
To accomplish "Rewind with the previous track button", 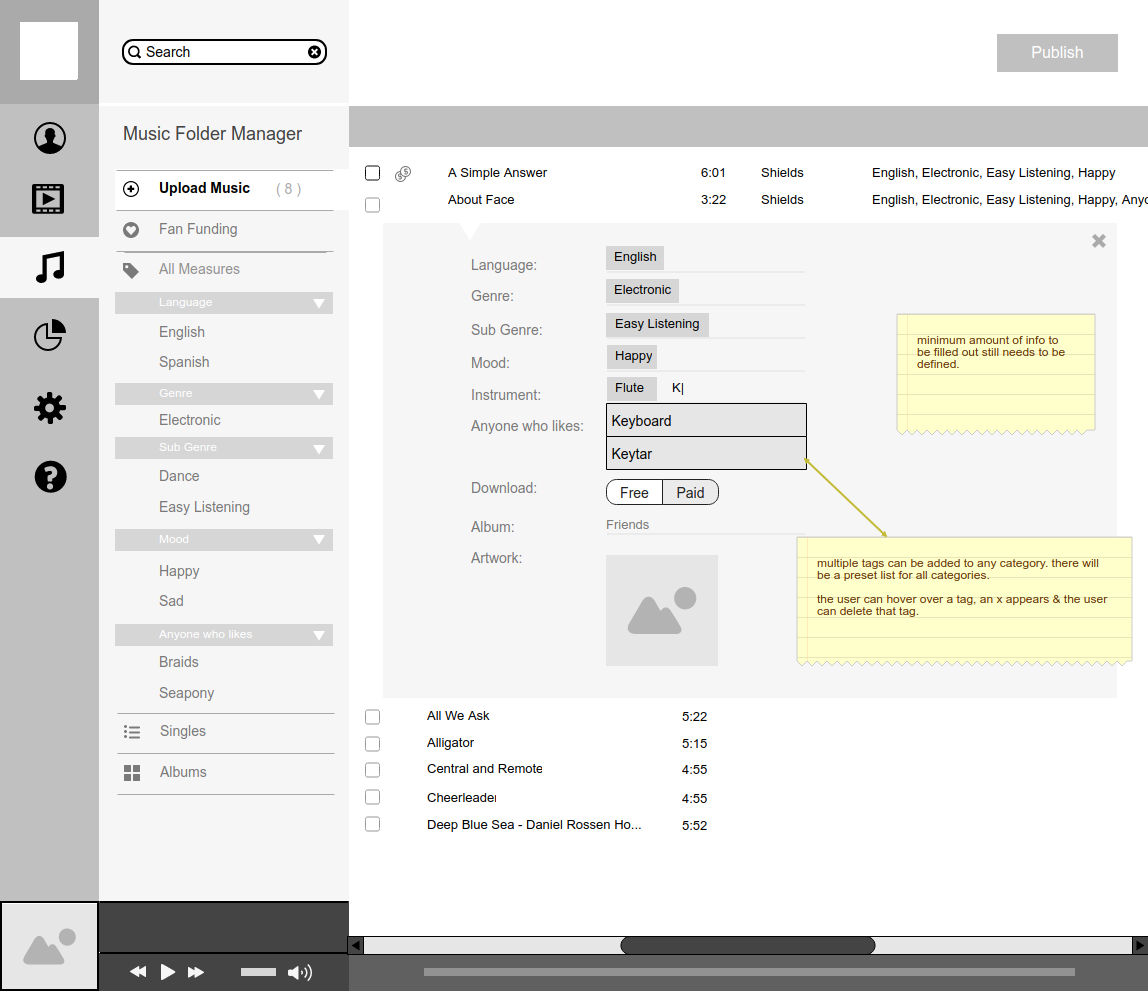I will (138, 972).
